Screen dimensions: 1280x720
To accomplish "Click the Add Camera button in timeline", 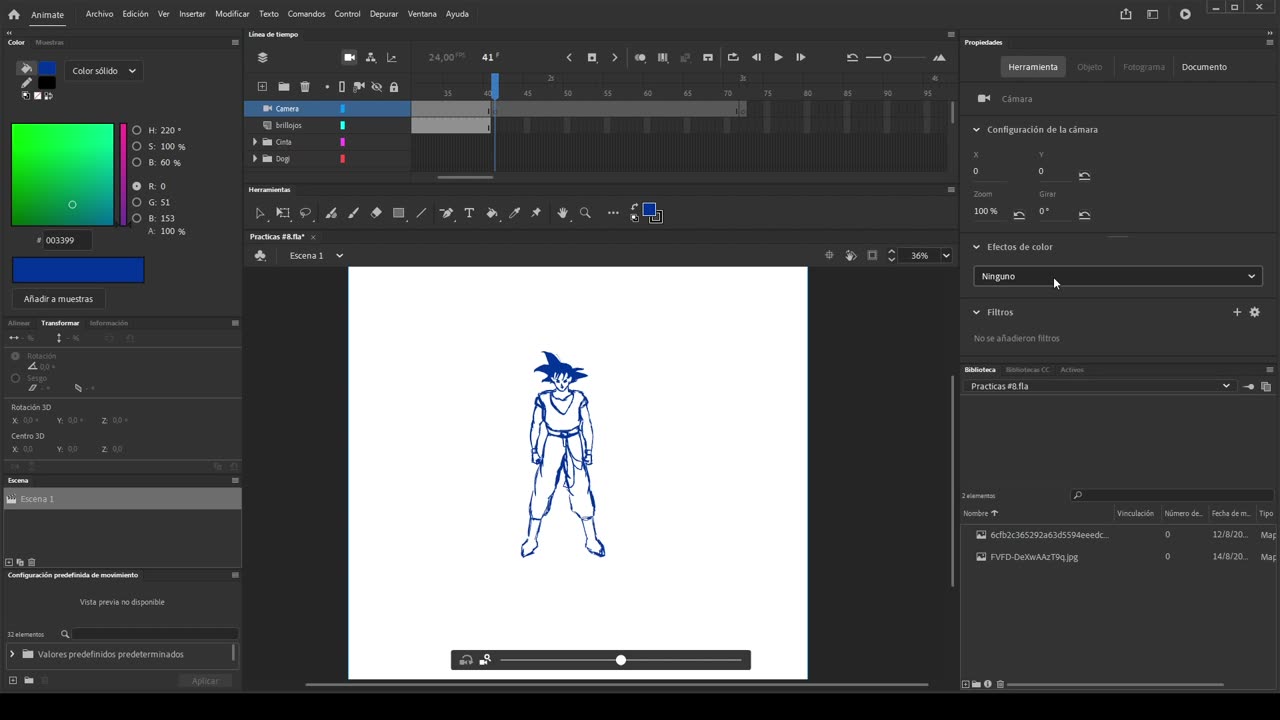I will coord(349,57).
